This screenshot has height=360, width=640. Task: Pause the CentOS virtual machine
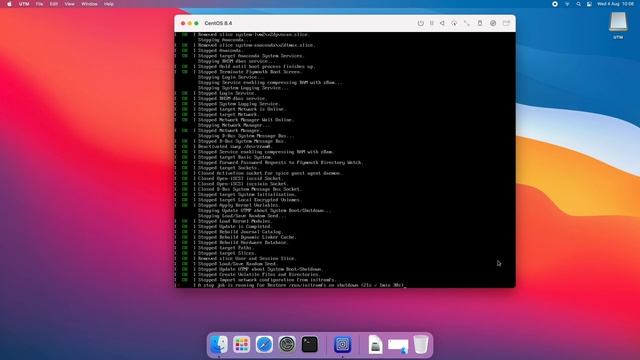pyautogui.click(x=432, y=23)
